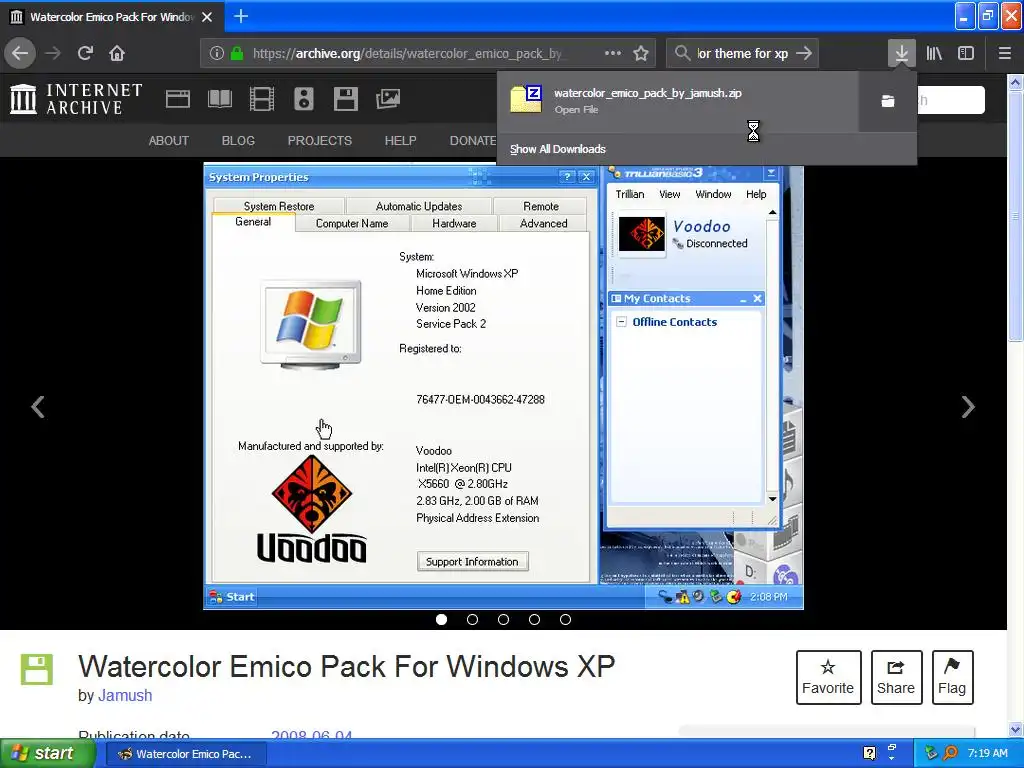Open the Library toolbar icon

tap(934, 54)
